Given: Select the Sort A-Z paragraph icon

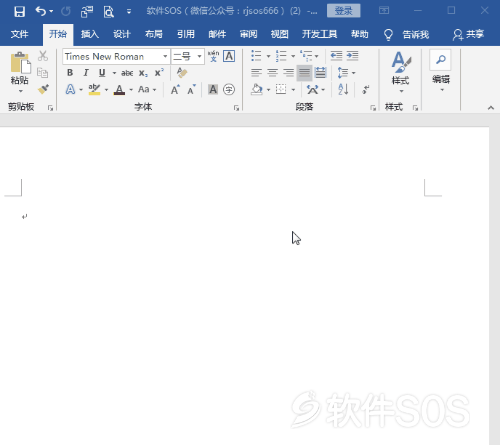Looking at the screenshot, I should (343, 89).
